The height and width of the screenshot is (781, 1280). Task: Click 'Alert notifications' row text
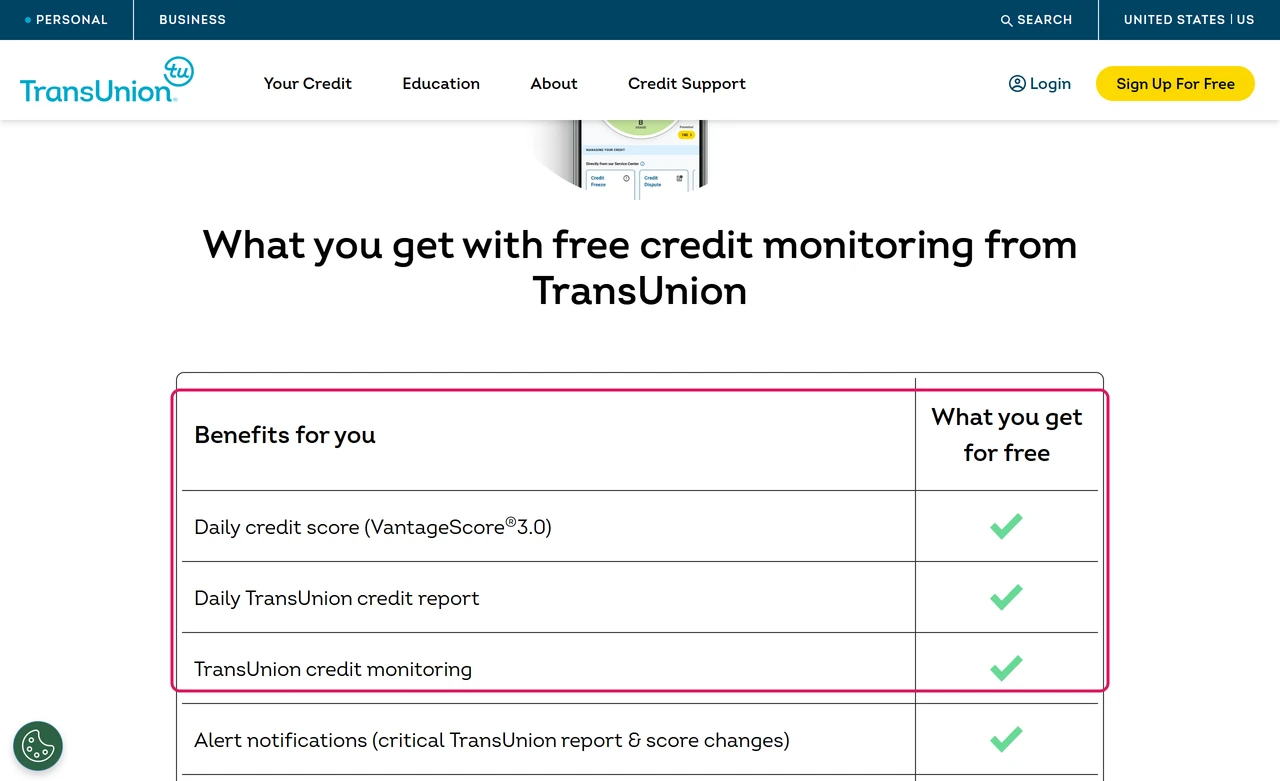pos(492,740)
